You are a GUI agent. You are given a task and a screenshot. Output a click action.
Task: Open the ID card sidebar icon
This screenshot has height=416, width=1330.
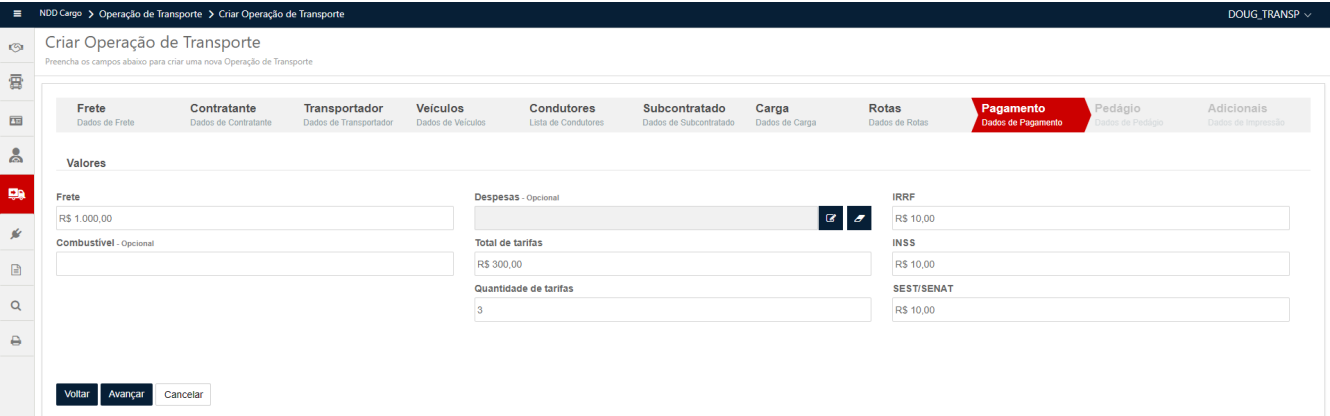(x=16, y=120)
